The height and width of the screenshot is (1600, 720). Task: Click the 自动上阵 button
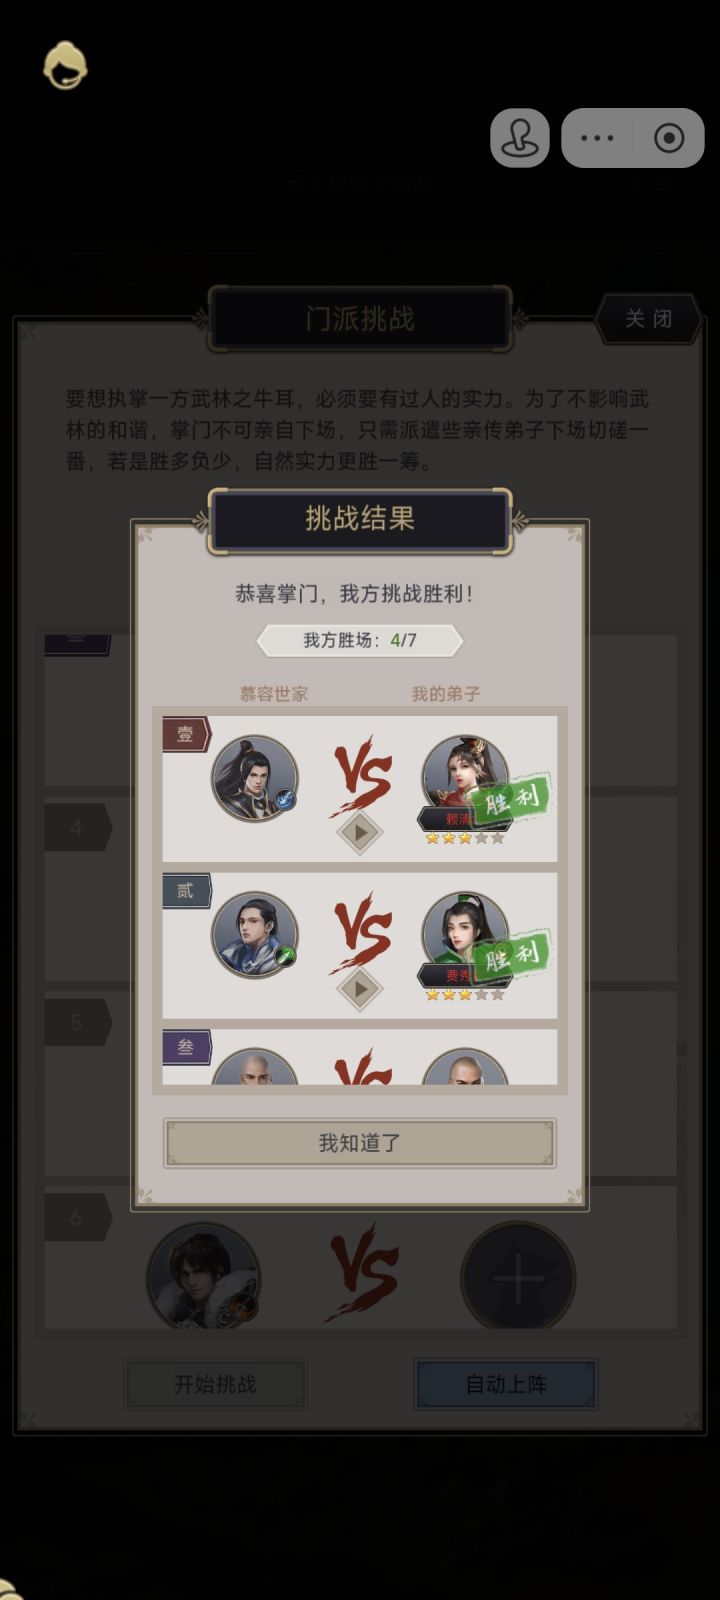pos(506,1384)
